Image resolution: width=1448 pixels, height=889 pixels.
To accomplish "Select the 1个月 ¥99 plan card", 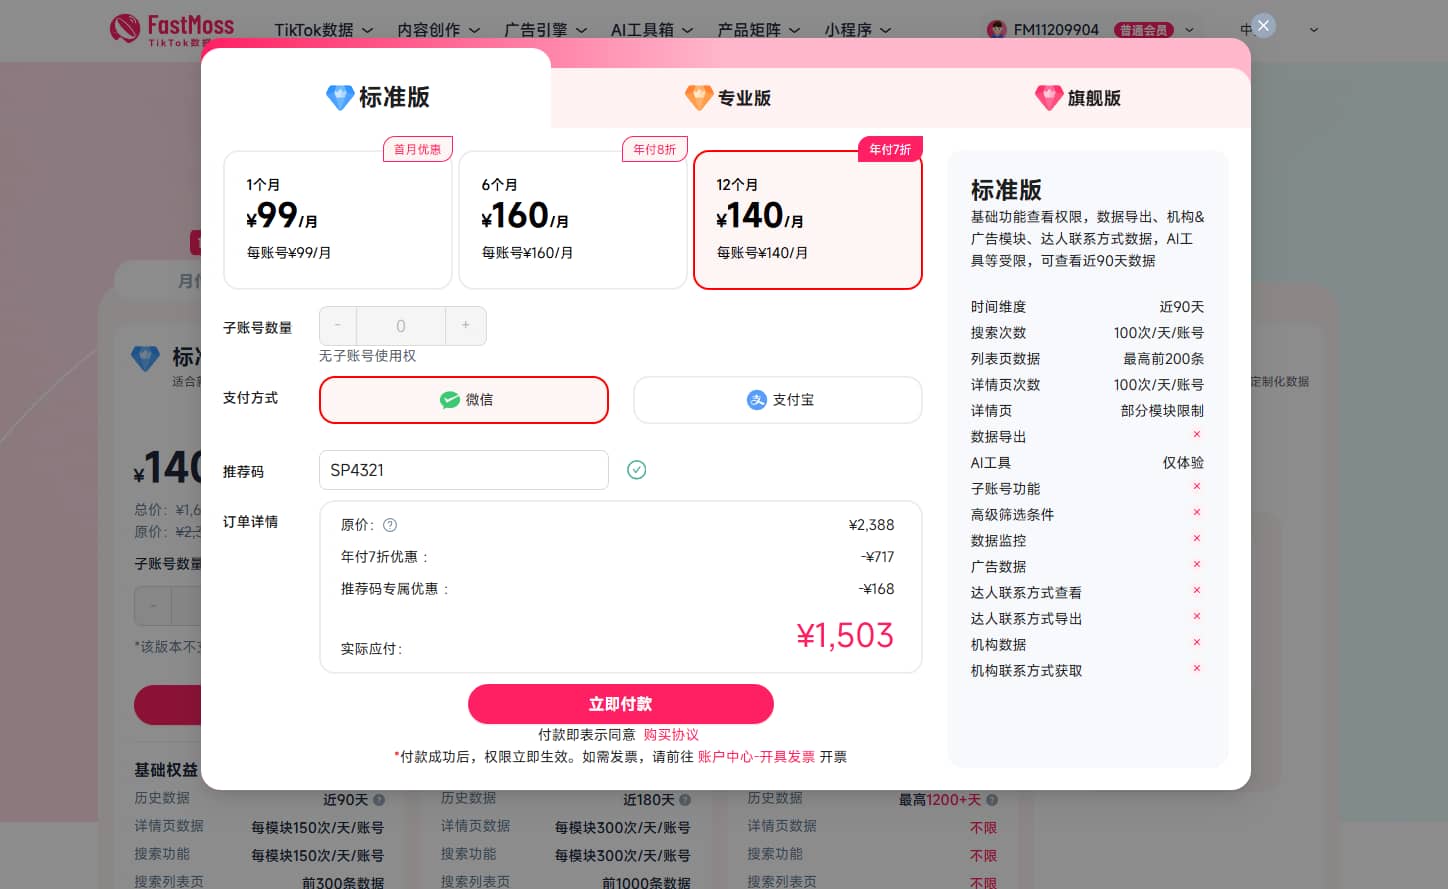I will [338, 219].
